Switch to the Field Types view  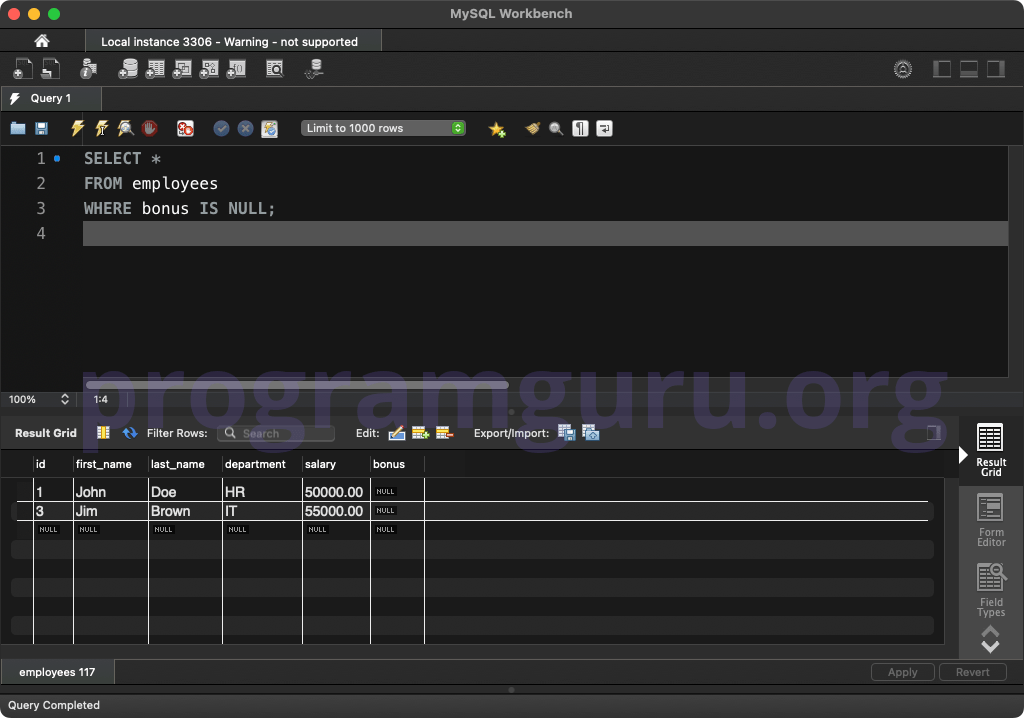991,590
